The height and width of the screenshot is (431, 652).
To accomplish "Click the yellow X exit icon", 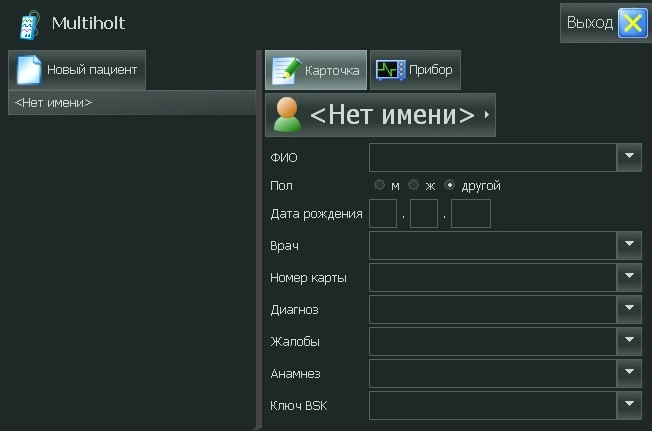I will click(x=632, y=23).
